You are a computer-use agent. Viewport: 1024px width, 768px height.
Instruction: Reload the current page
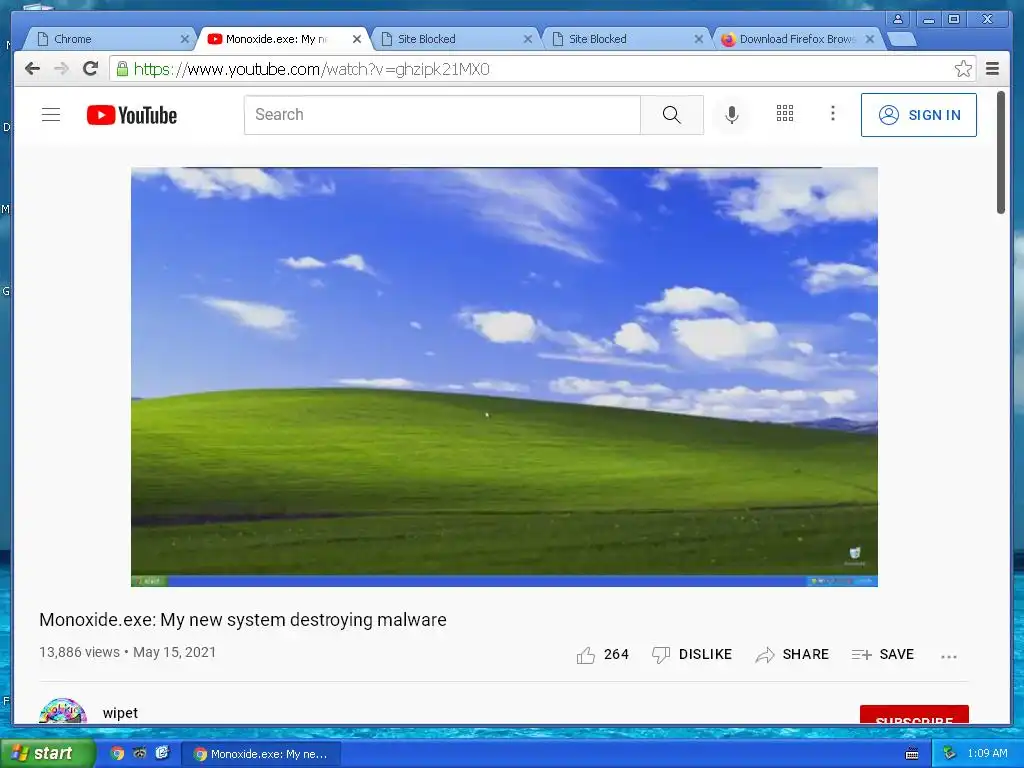[90, 69]
